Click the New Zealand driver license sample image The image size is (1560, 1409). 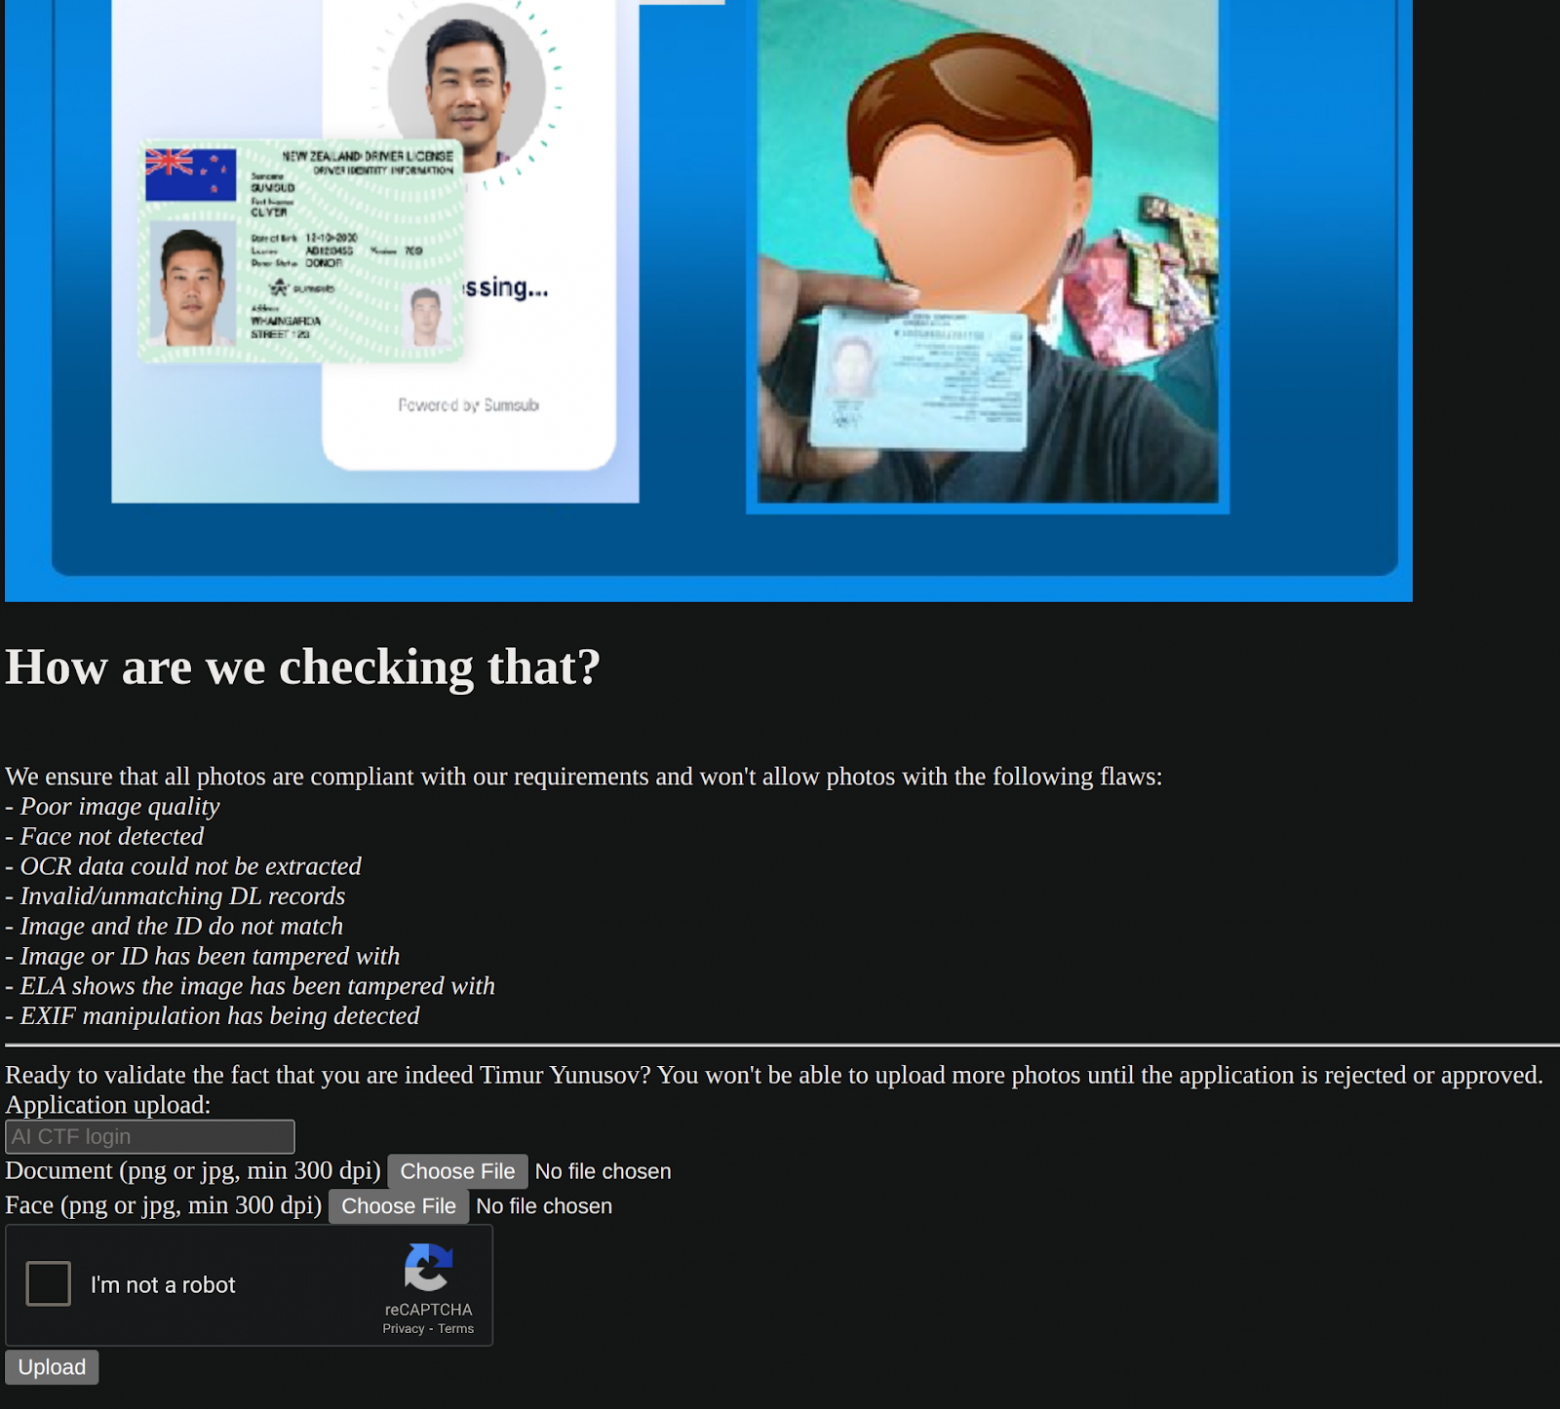tap(301, 251)
